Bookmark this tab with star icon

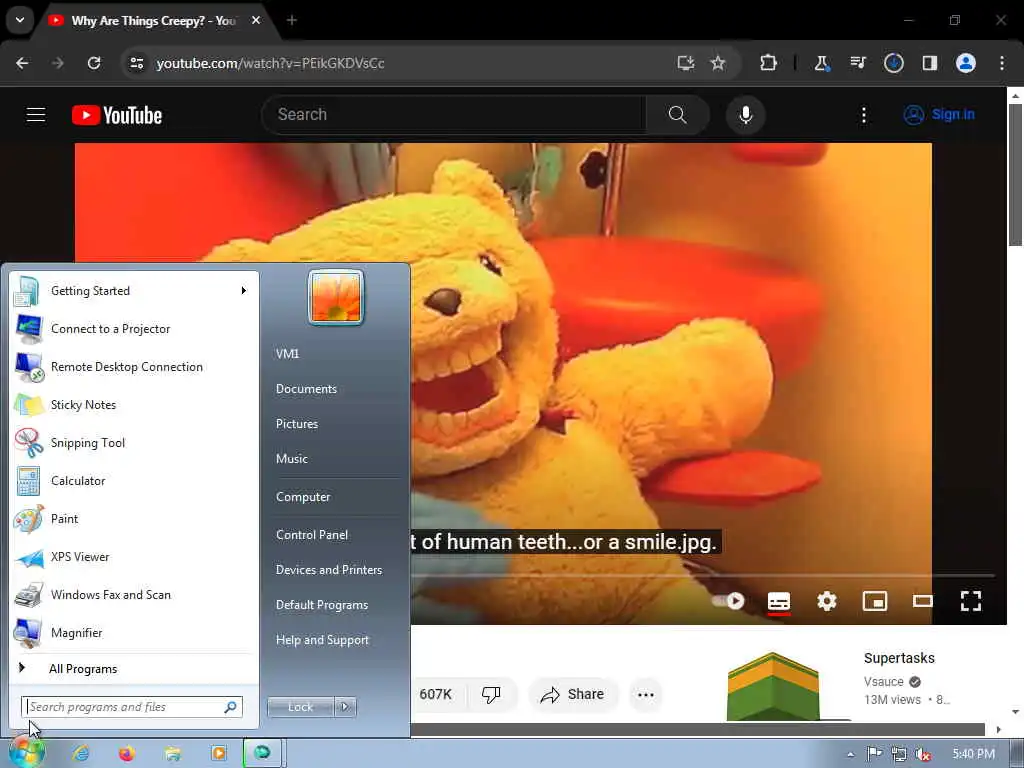[718, 63]
